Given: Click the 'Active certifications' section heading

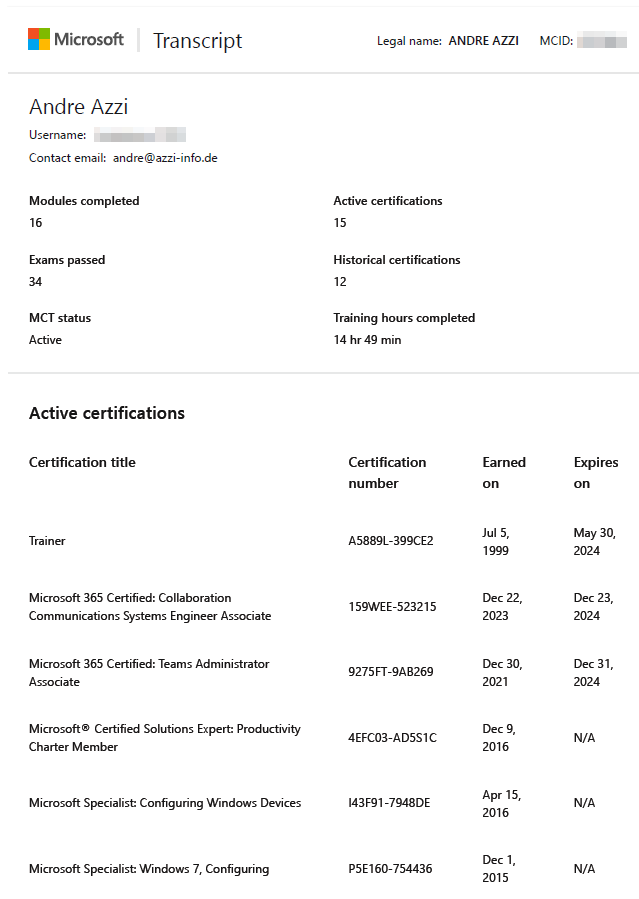Looking at the screenshot, I should point(107,413).
